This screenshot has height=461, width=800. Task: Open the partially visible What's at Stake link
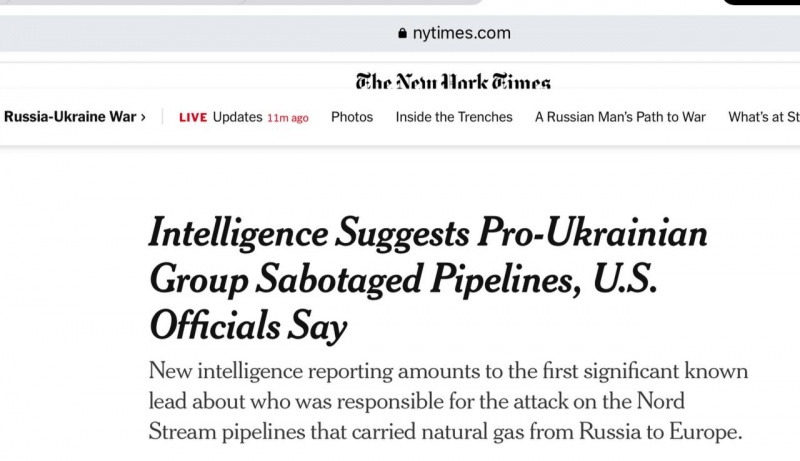click(x=763, y=117)
